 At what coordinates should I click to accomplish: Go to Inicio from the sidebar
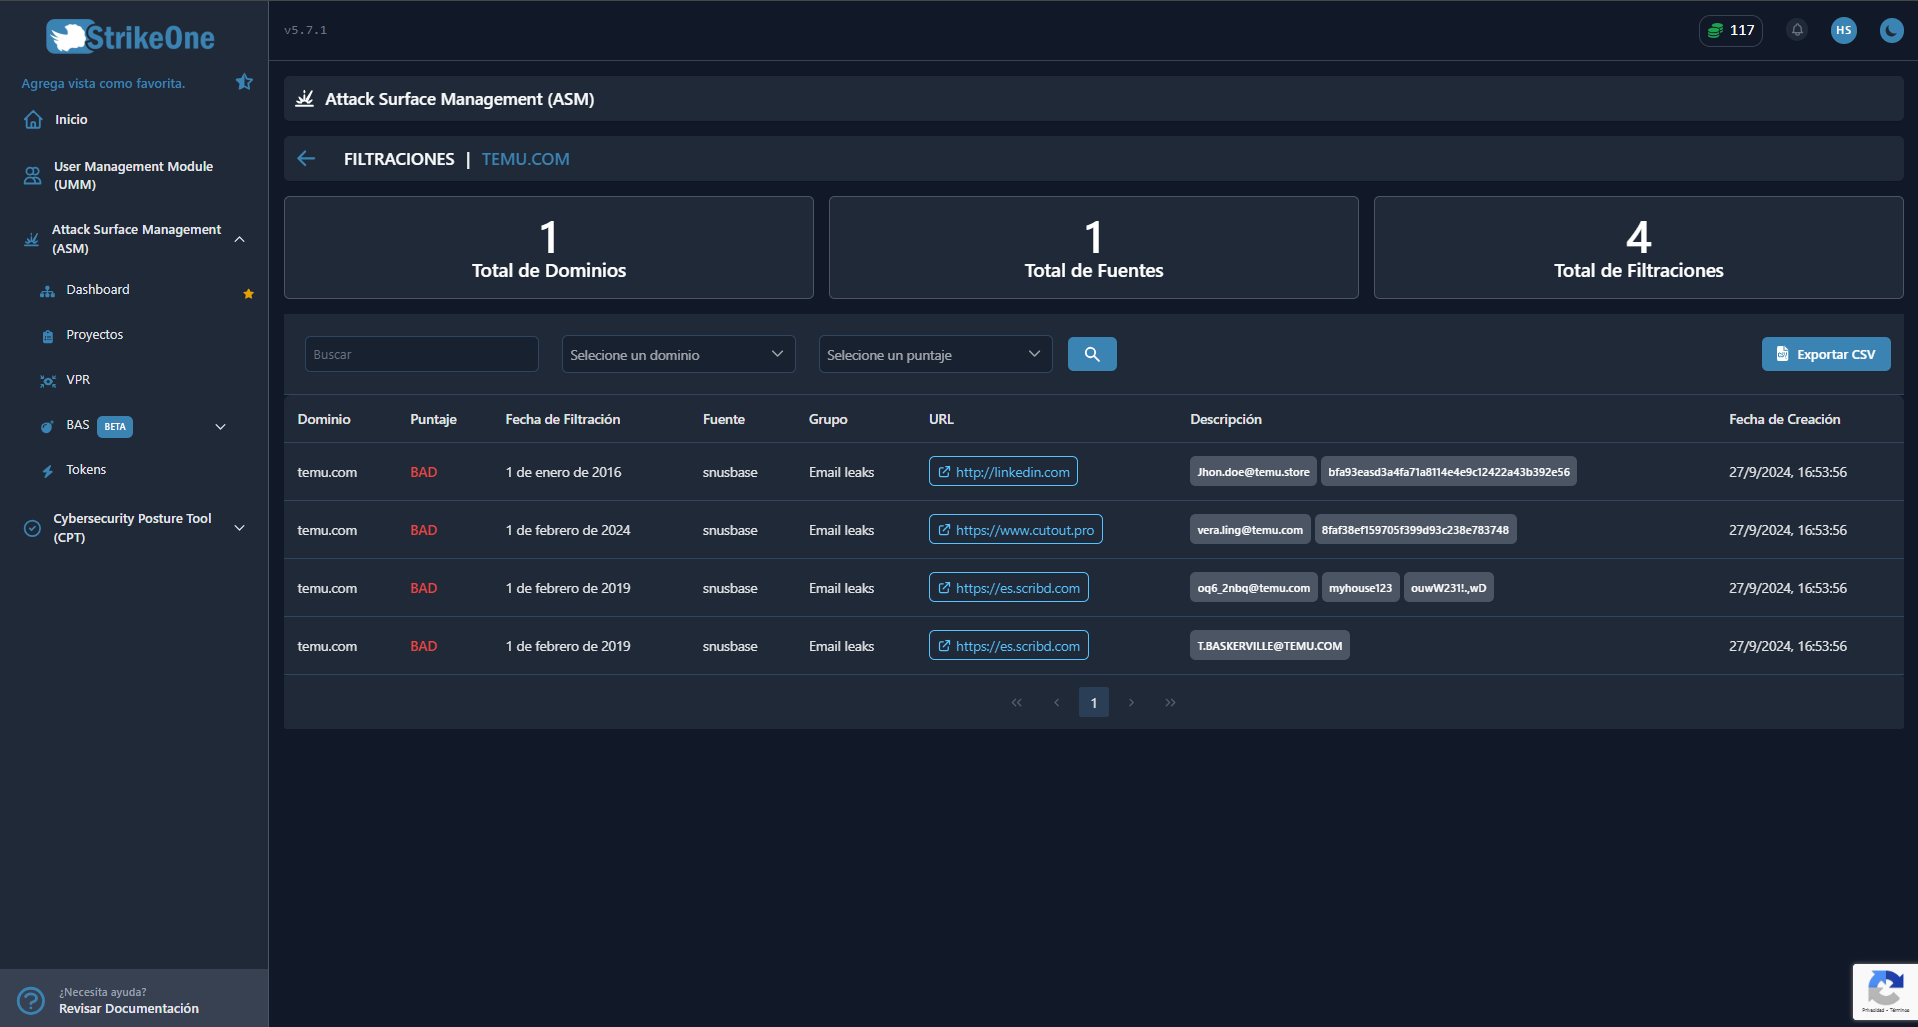tap(70, 119)
